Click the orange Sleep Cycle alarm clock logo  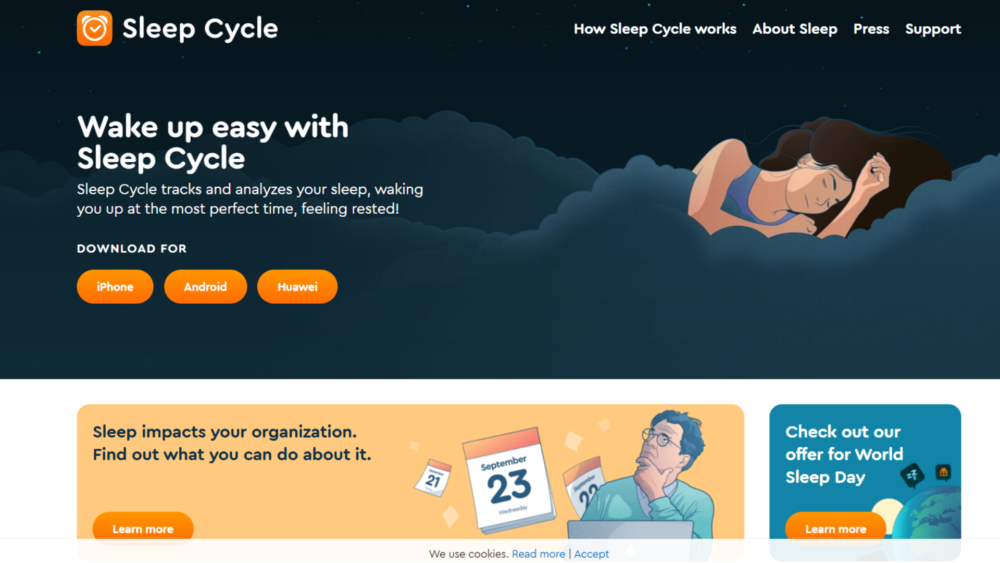pos(94,28)
